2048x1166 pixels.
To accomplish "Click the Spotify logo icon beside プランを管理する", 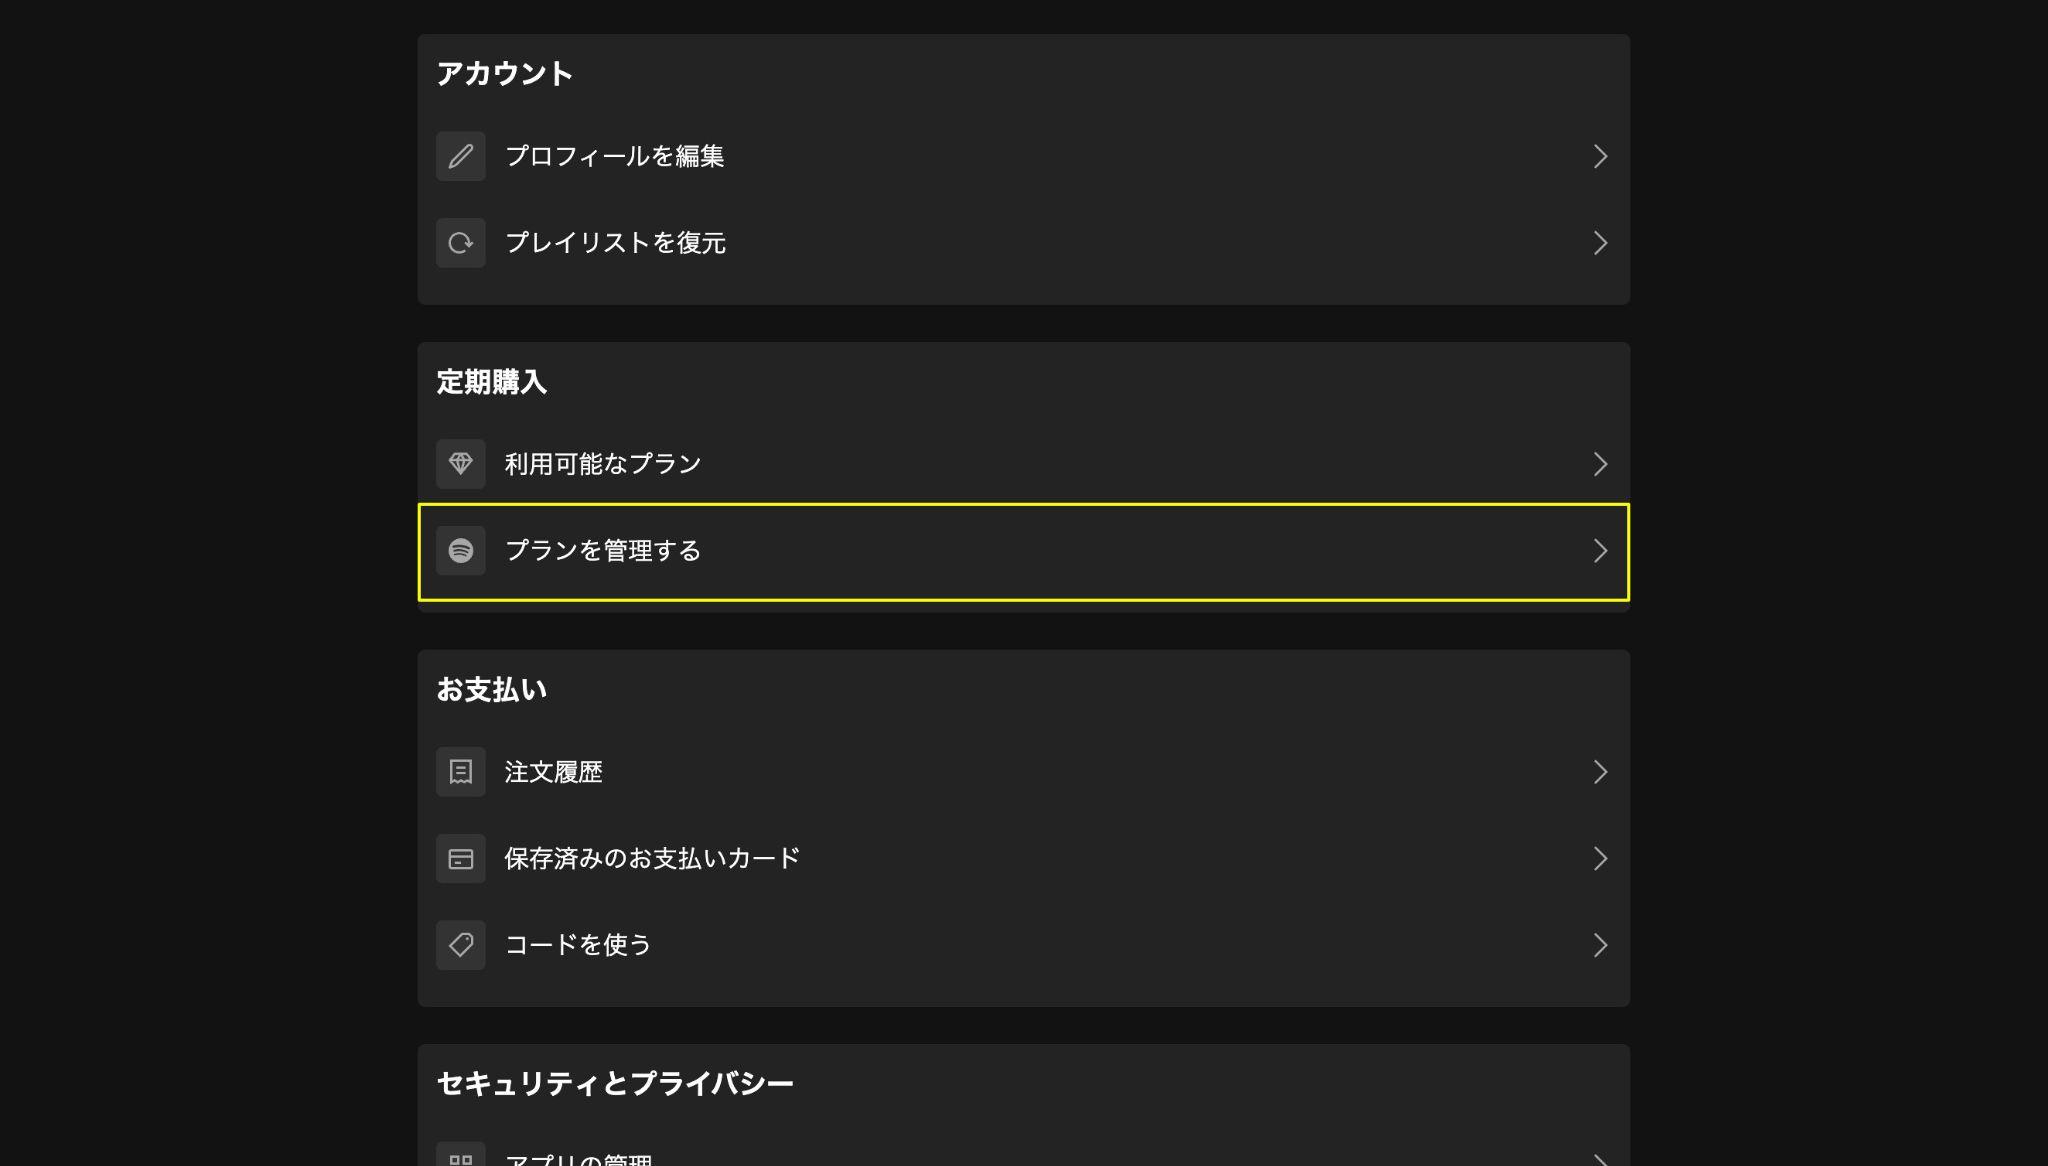I will [460, 551].
